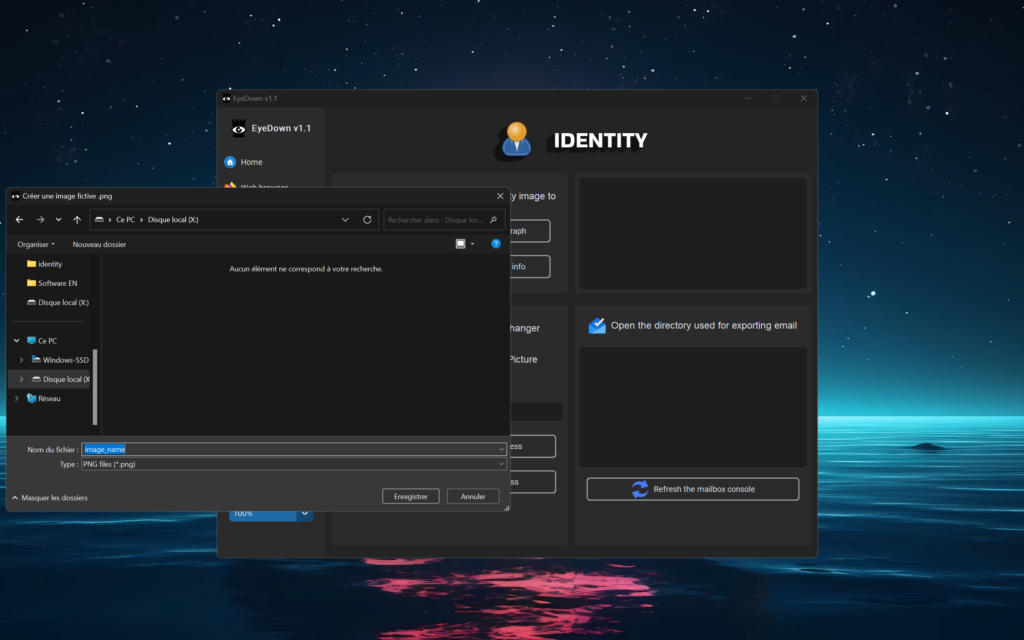
Task: Refresh the Disque local (X:) folder listing
Action: pos(367,220)
